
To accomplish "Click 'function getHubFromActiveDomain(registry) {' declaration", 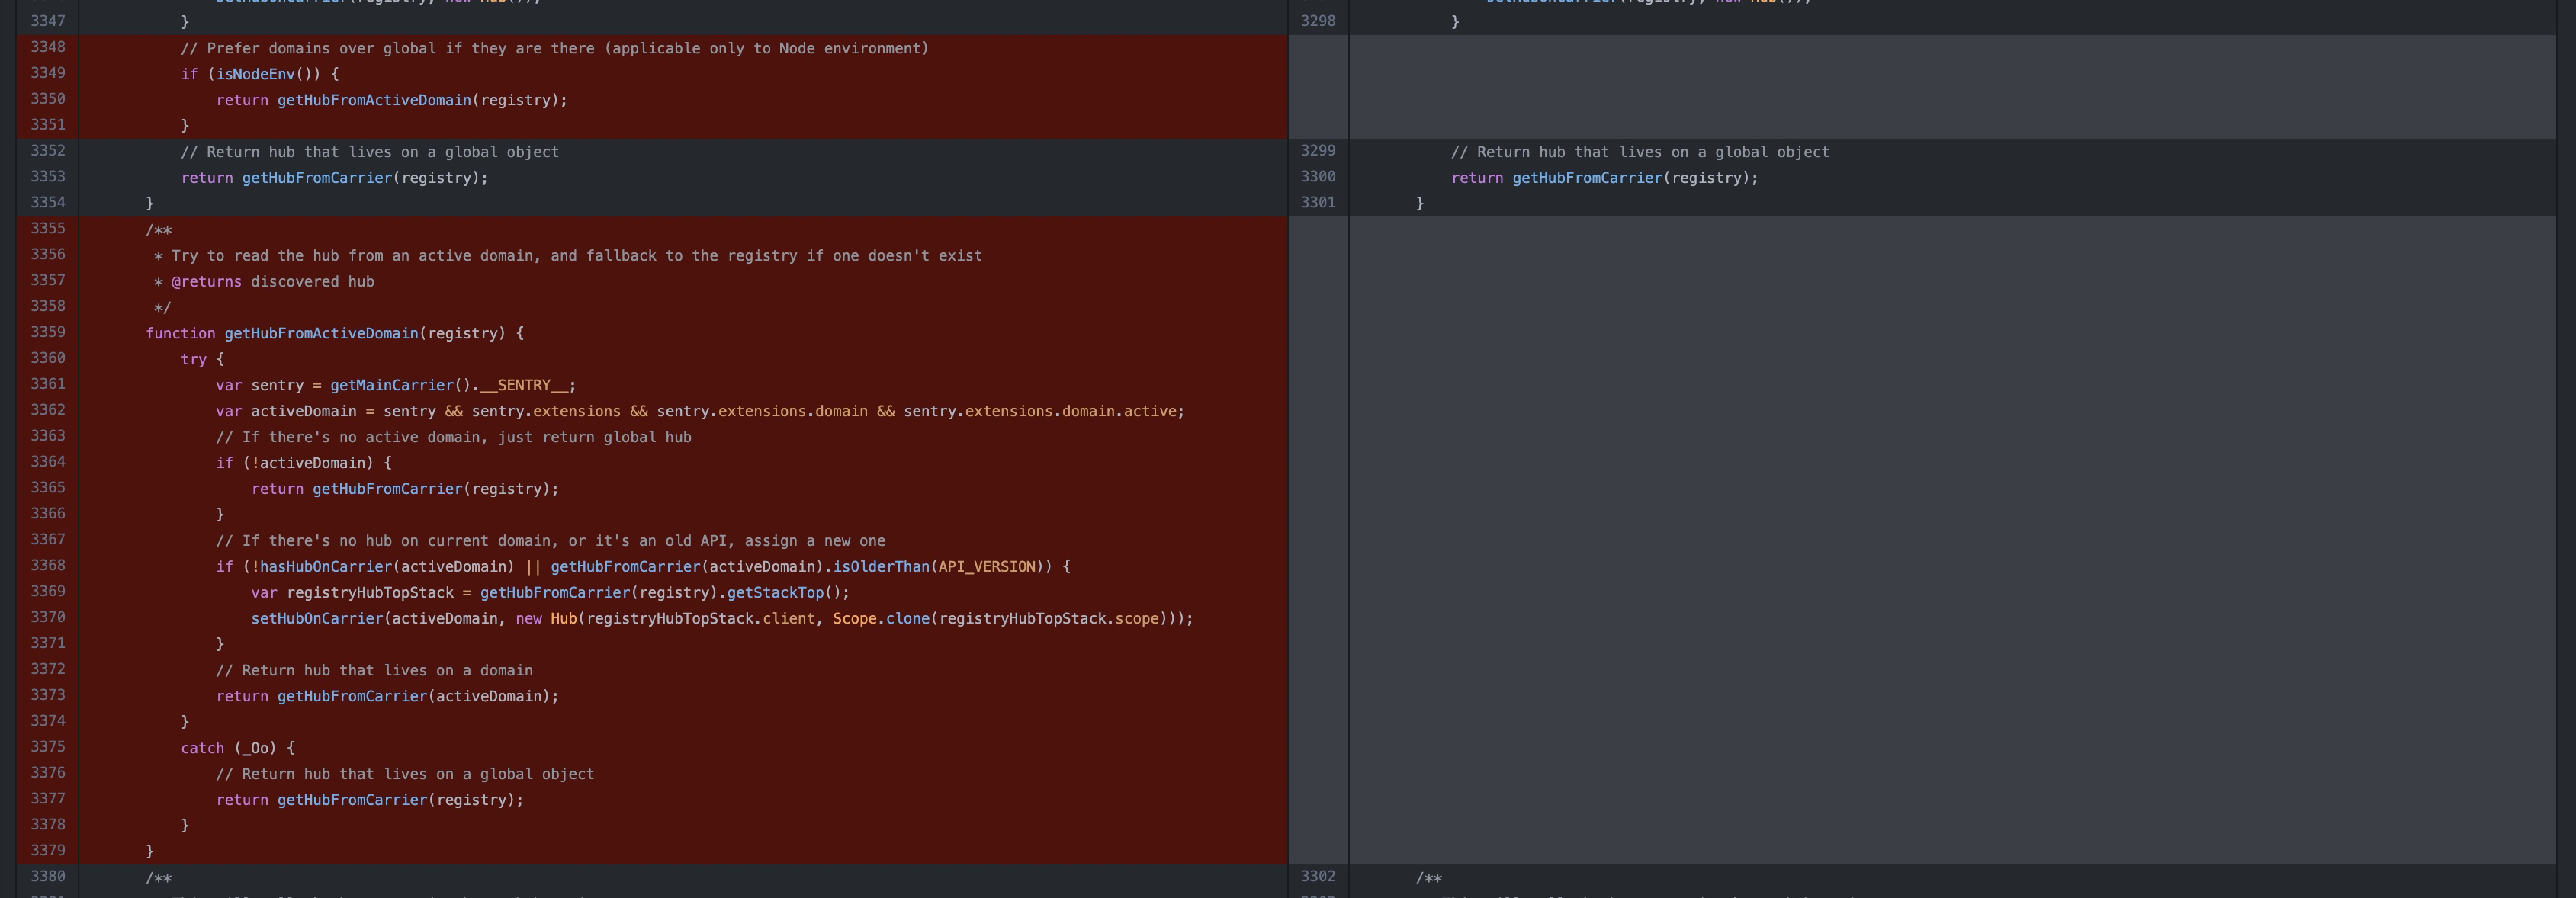I will (x=335, y=334).
